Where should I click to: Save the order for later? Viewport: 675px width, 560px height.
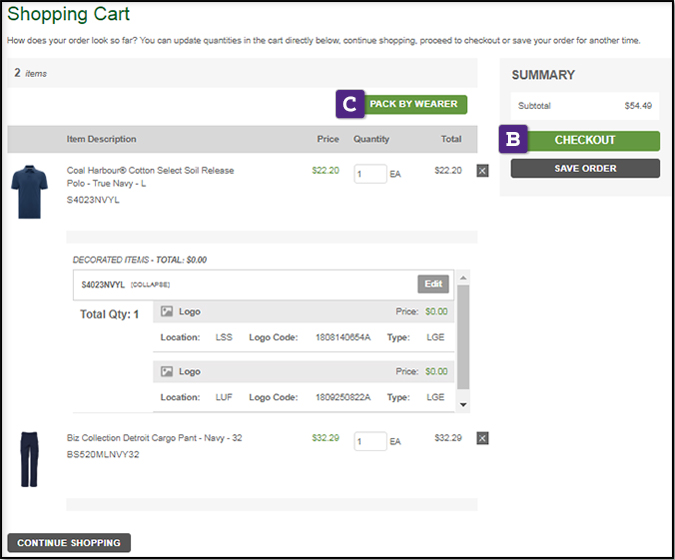point(585,168)
